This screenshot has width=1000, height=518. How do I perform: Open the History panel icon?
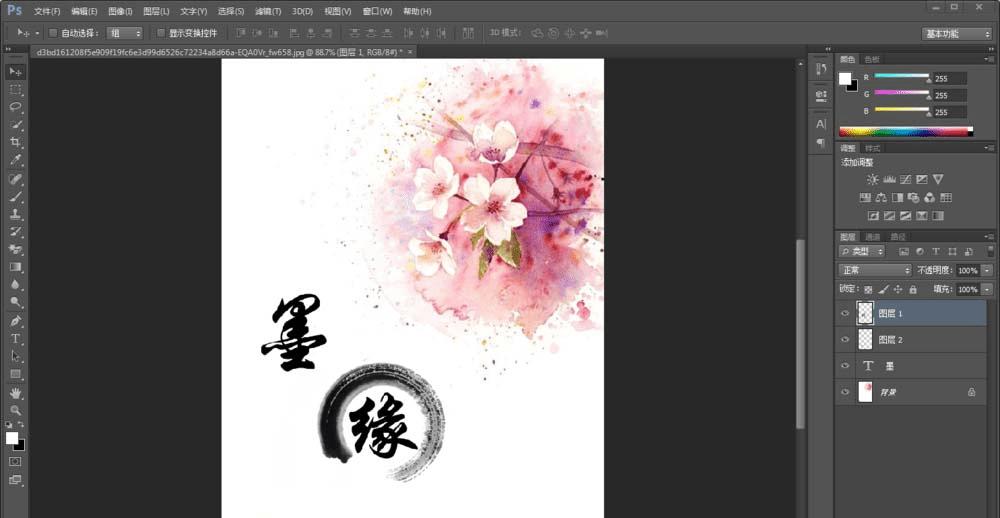[821, 70]
